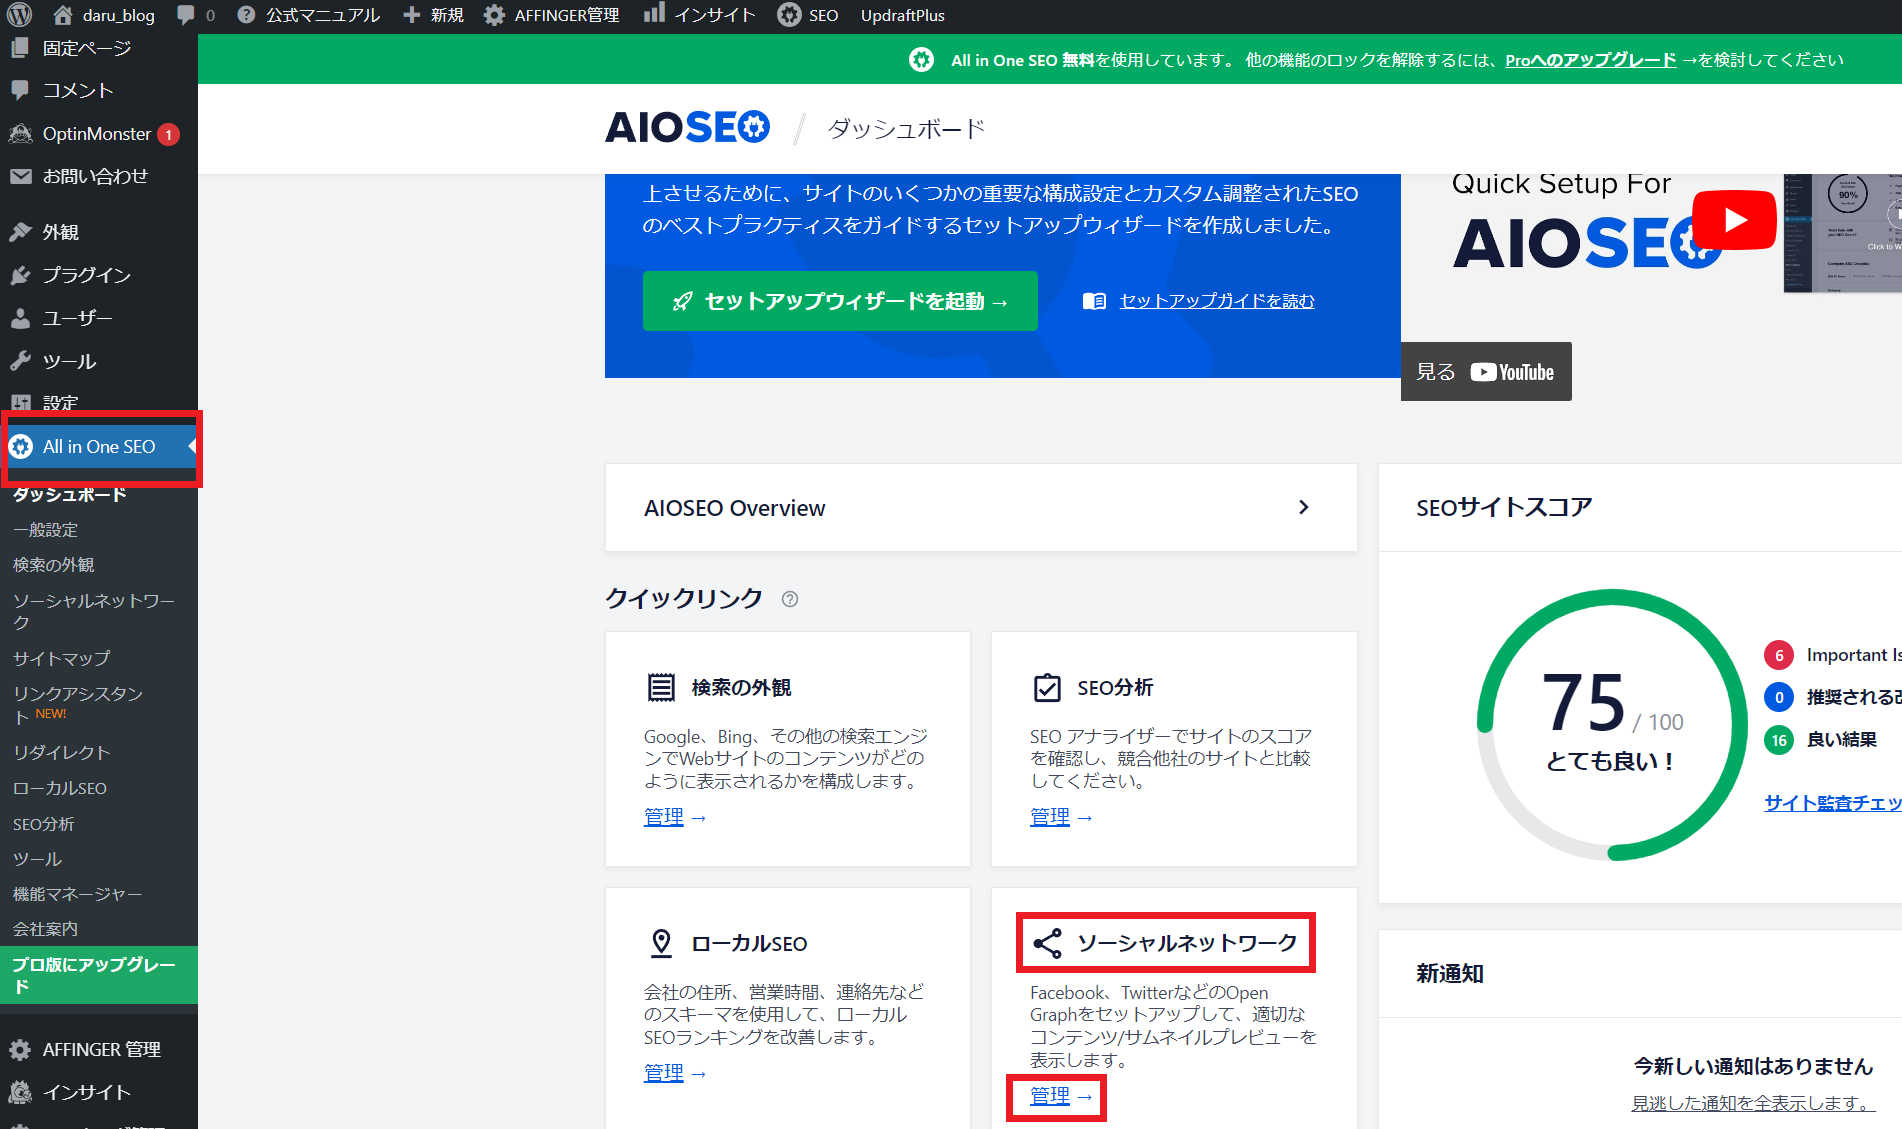Click the 検索の外観 card list icon
Viewport: 1902px width, 1129px height.
coord(661,687)
